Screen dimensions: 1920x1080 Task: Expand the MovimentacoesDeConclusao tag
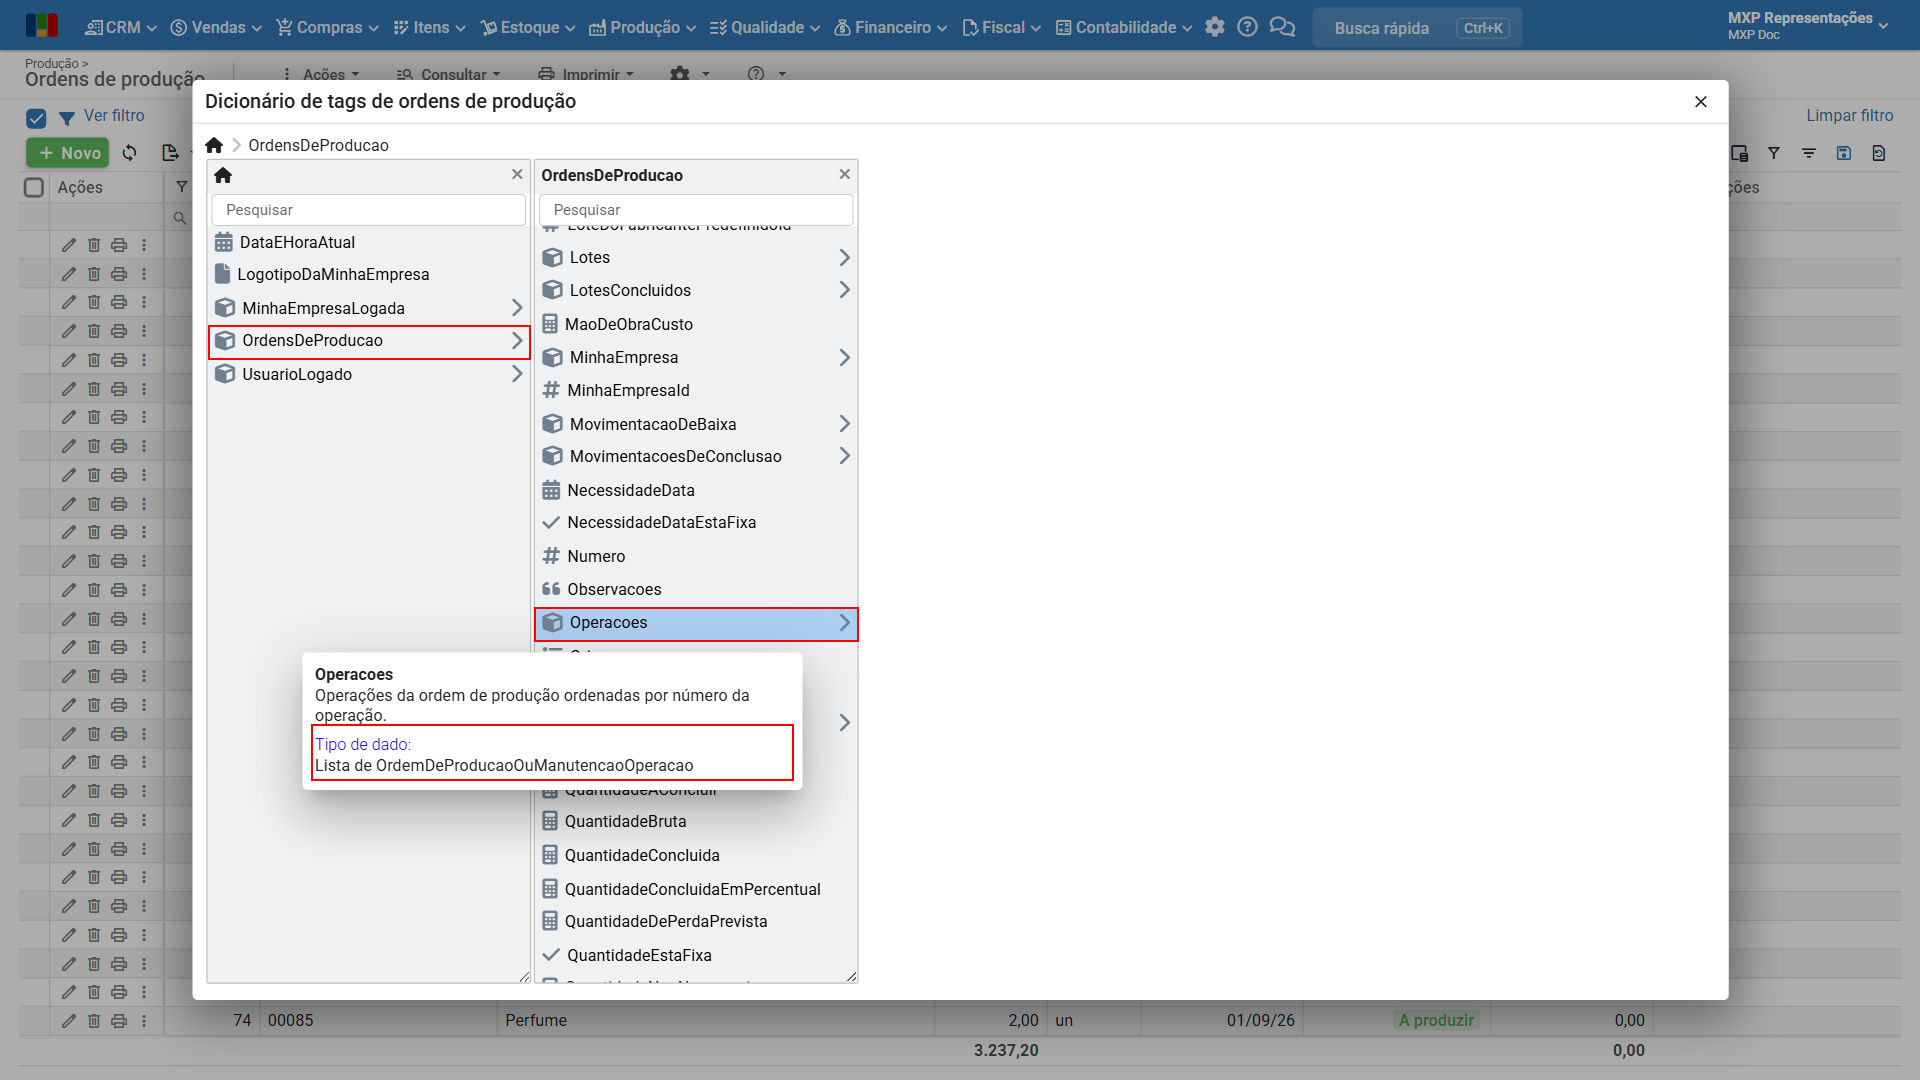point(696,457)
